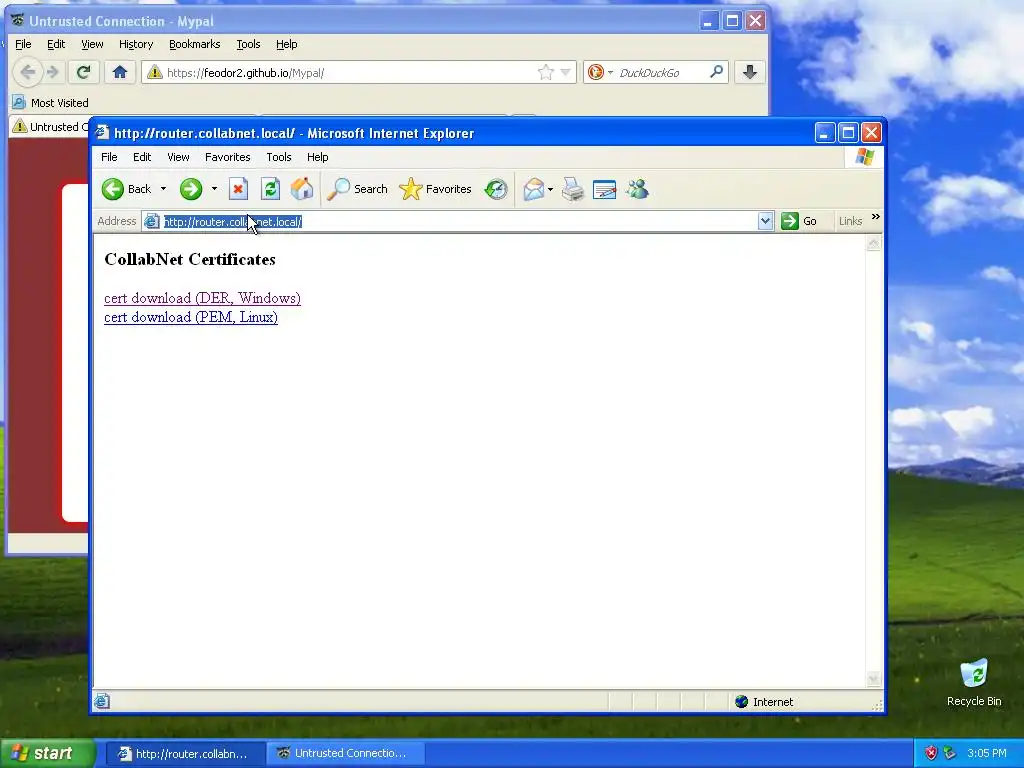The height and width of the screenshot is (768, 1024).
Task: Reload the page in Mypal
Action: [83, 72]
